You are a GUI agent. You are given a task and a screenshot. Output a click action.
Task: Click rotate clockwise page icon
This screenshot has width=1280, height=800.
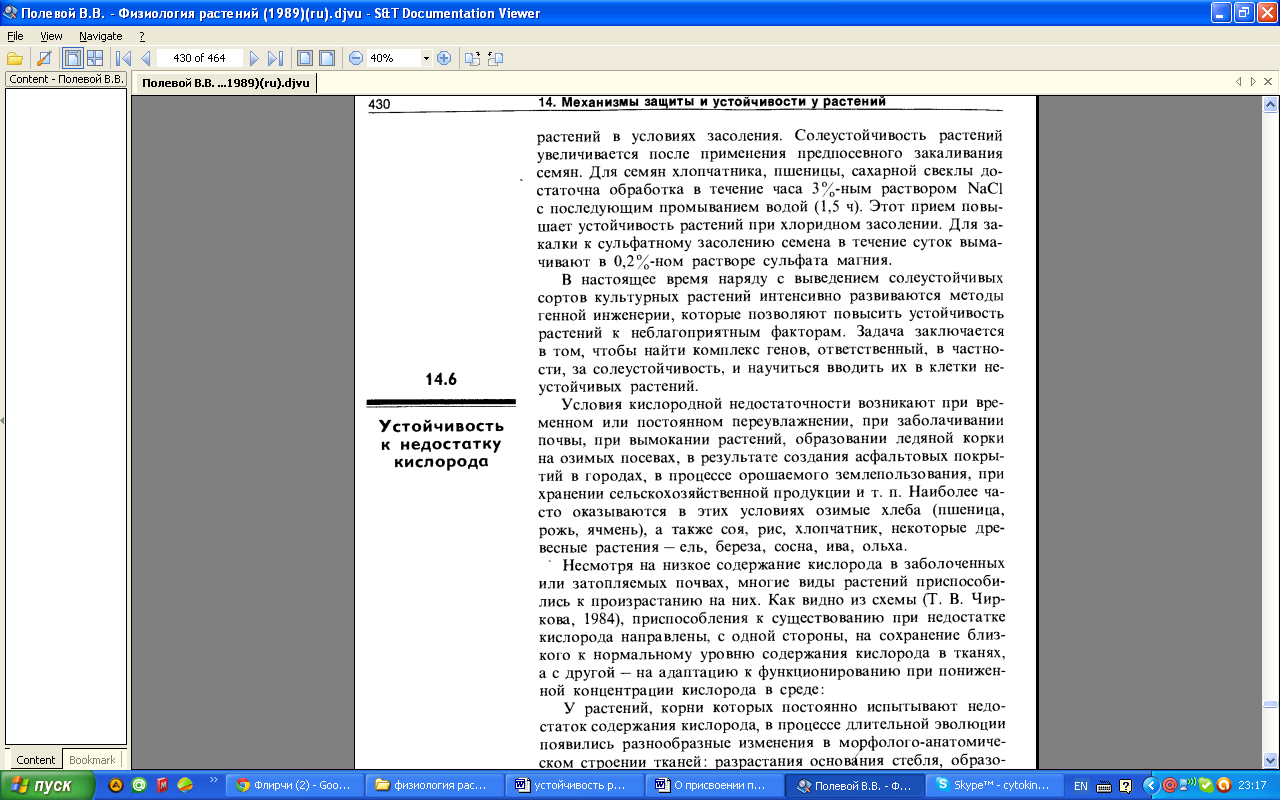(x=473, y=58)
